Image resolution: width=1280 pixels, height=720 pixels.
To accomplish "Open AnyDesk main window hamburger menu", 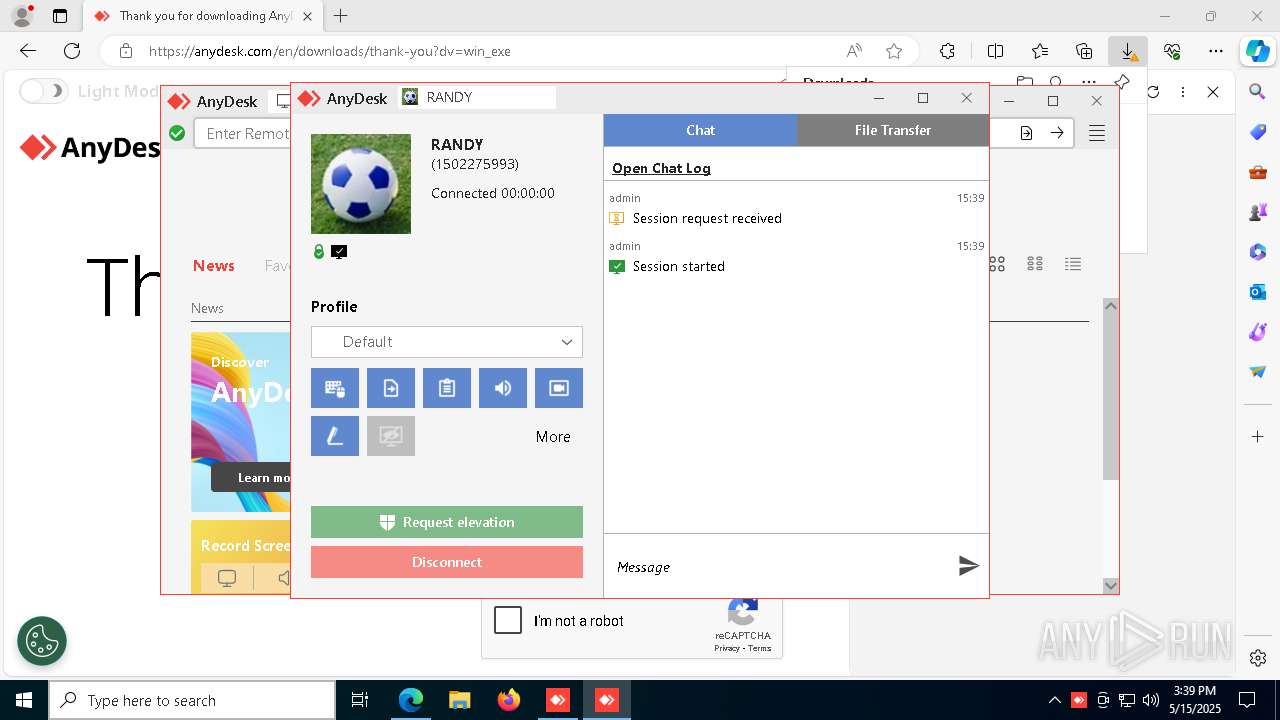I will click(1097, 133).
